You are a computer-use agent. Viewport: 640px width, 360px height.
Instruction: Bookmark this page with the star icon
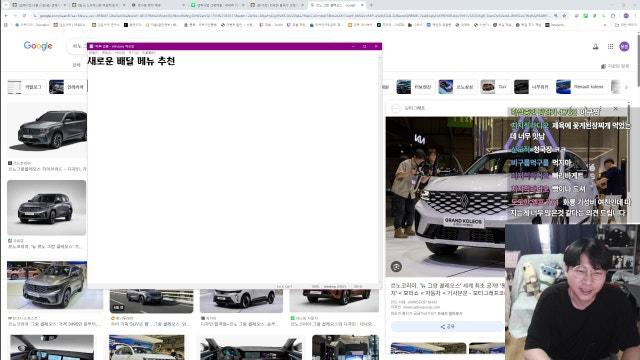(x=564, y=16)
